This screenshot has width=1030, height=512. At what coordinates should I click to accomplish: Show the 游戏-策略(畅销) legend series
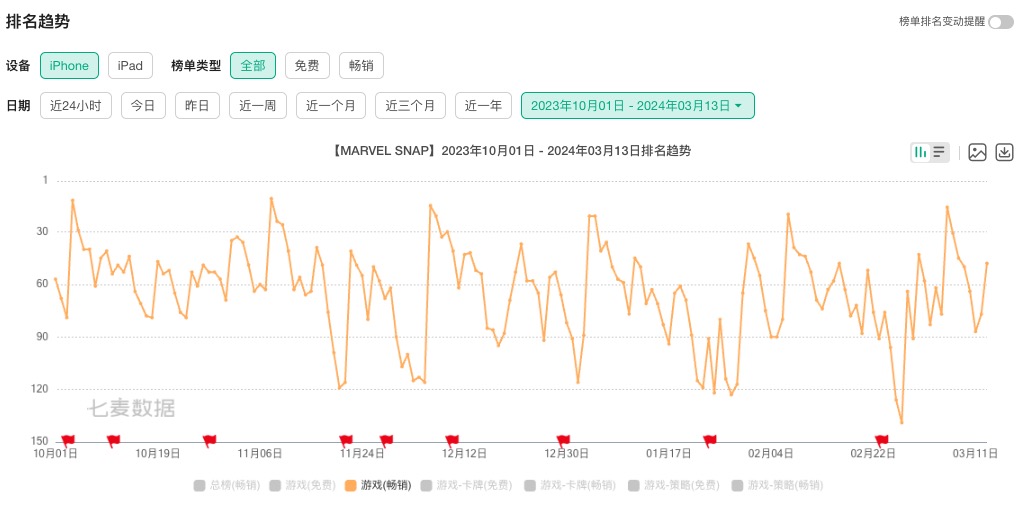(777, 486)
